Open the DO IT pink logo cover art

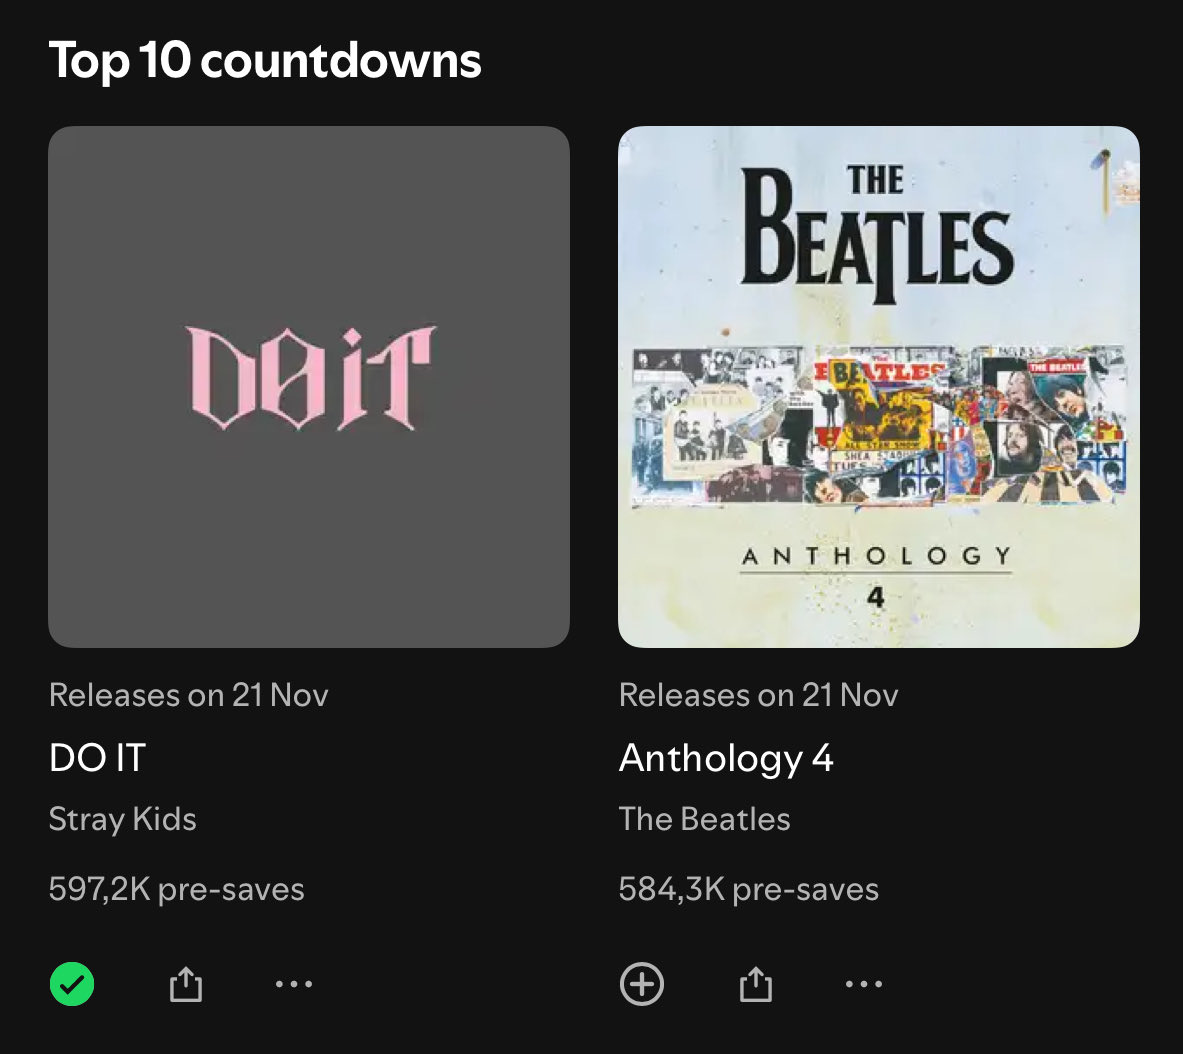click(311, 378)
